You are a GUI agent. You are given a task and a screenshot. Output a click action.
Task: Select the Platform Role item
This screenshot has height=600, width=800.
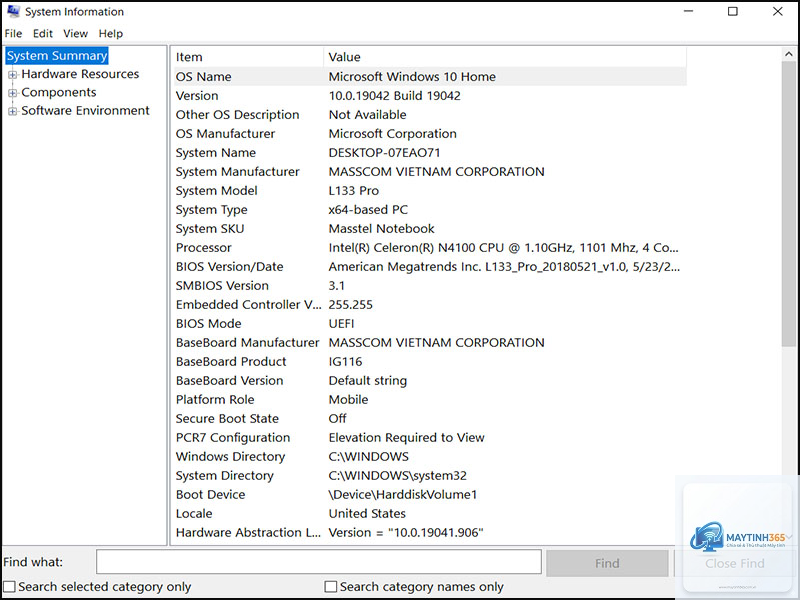pos(215,399)
